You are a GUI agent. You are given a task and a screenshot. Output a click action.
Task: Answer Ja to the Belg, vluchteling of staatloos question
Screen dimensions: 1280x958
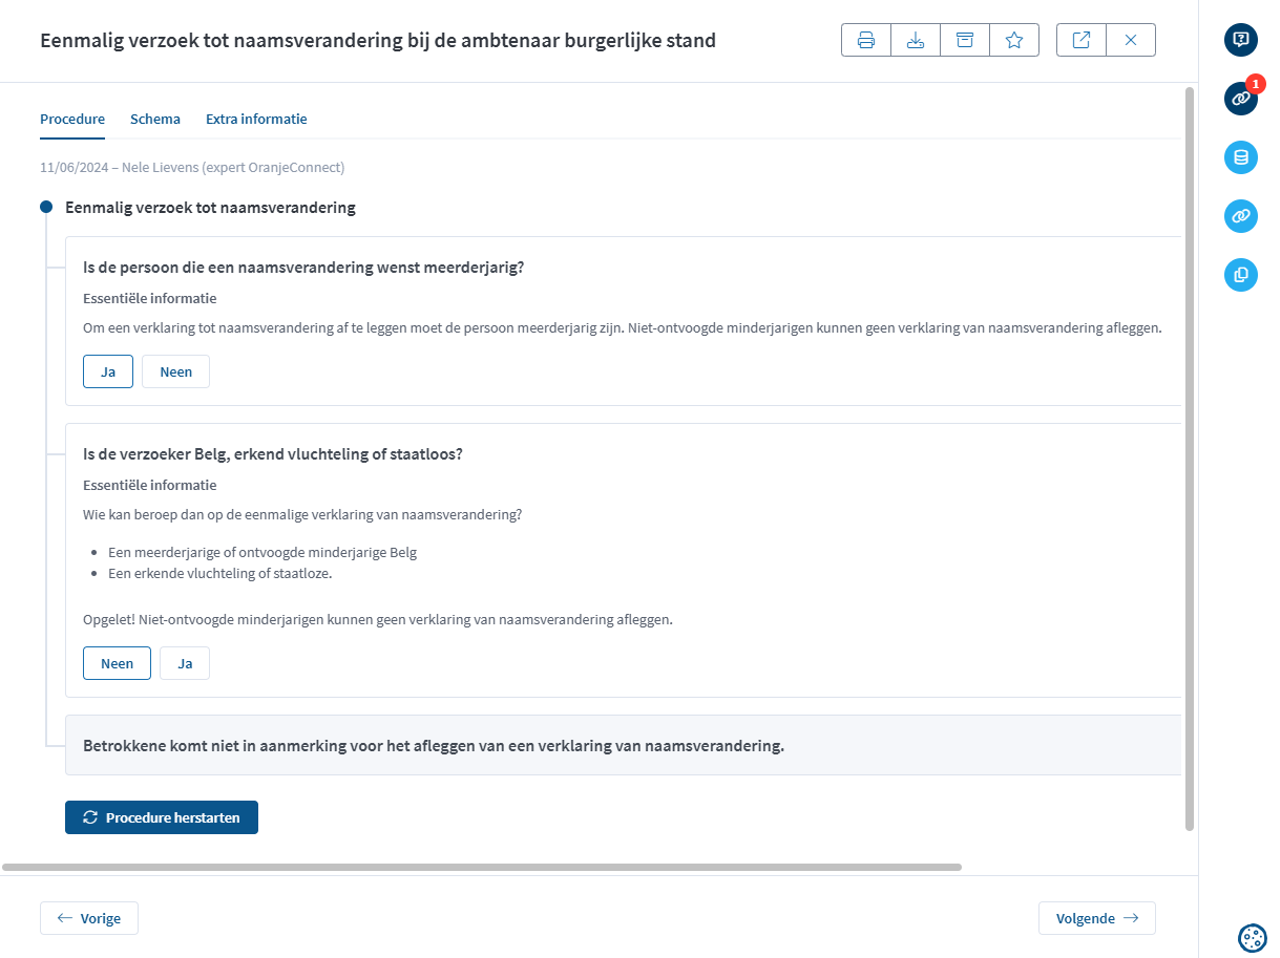point(185,664)
